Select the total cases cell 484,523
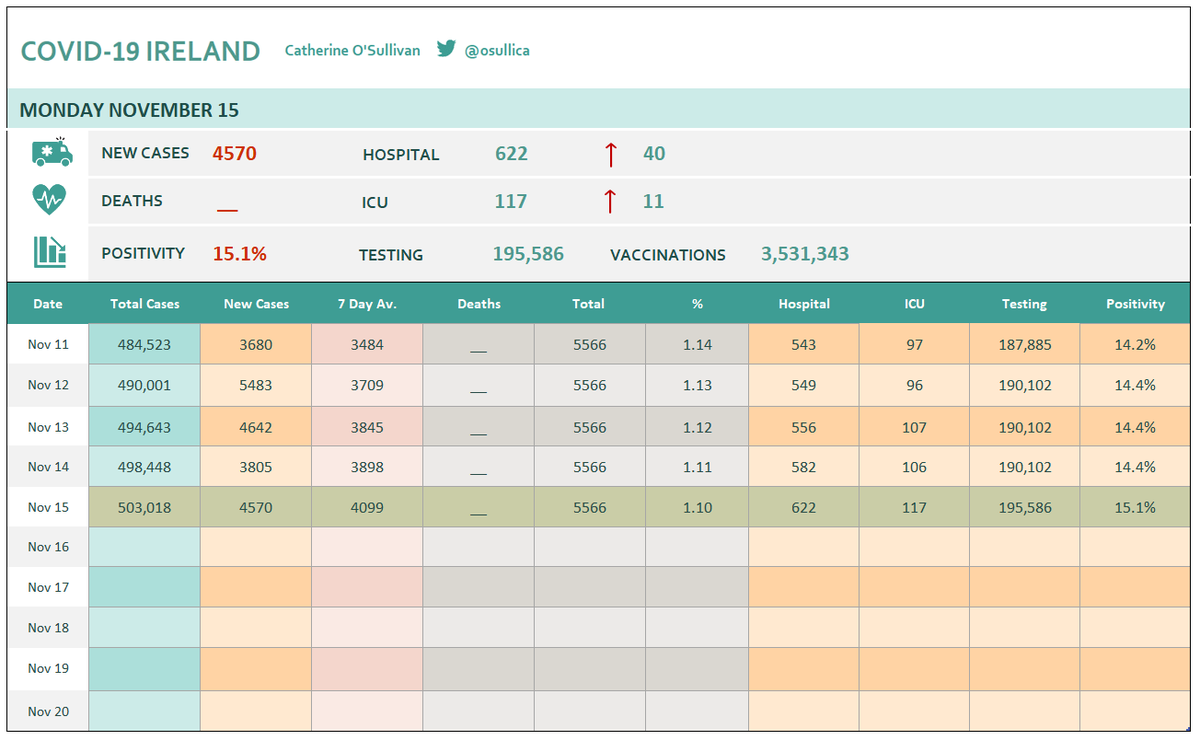This screenshot has width=1200, height=740. point(145,344)
